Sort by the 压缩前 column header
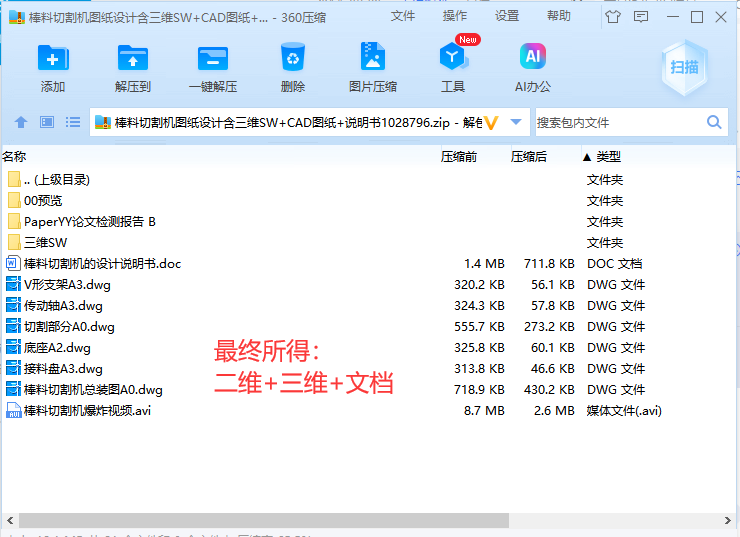 click(x=459, y=157)
